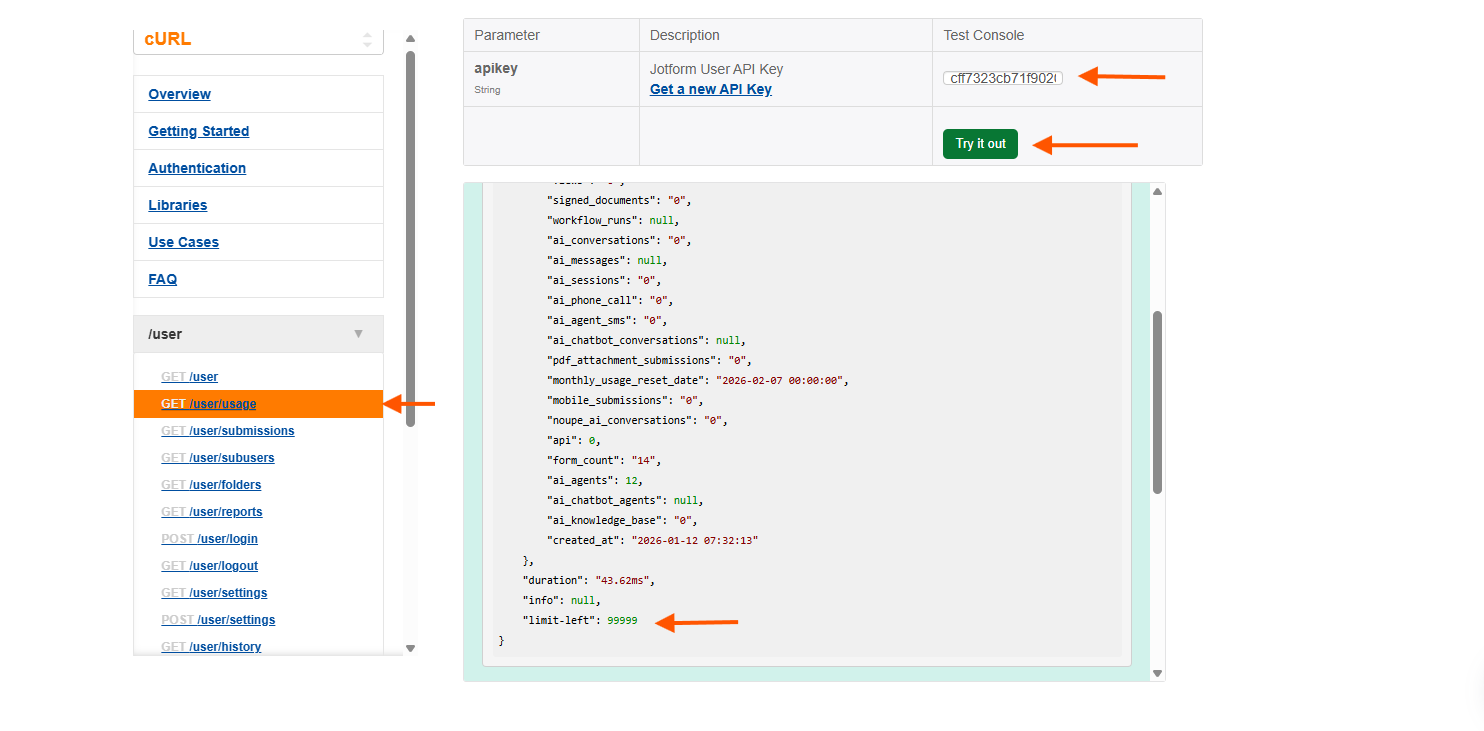Select the GET /user endpoint
Viewport: 1484px width, 731px height.
pos(189,377)
